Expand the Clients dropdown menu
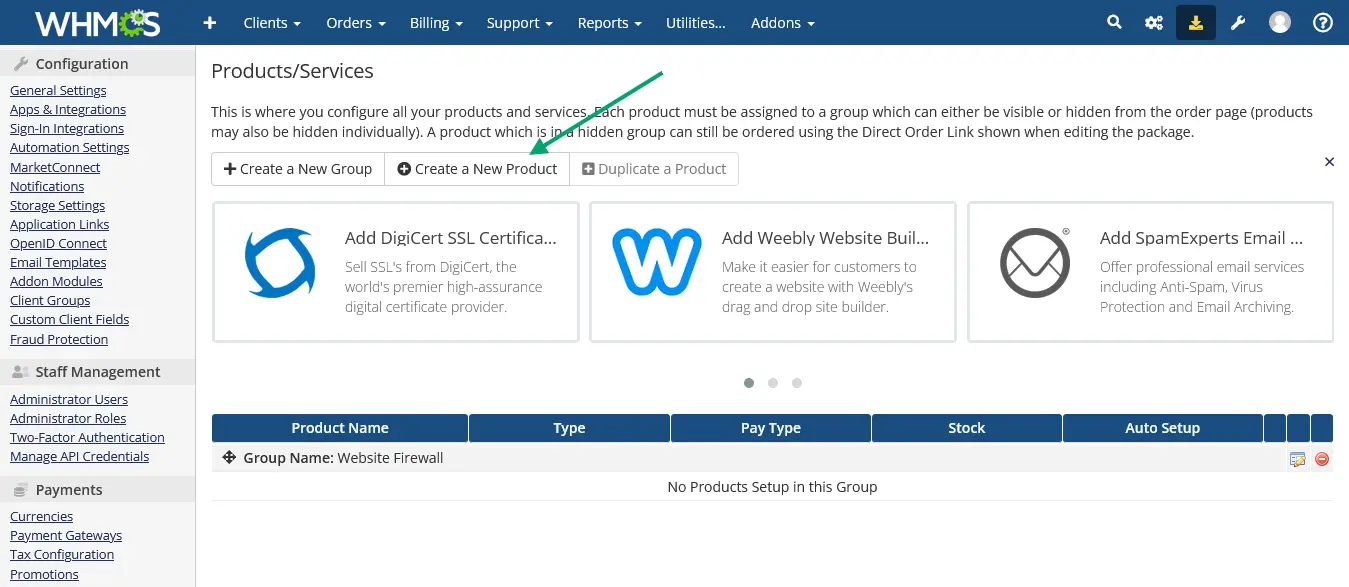The height and width of the screenshot is (587, 1349). click(x=272, y=22)
